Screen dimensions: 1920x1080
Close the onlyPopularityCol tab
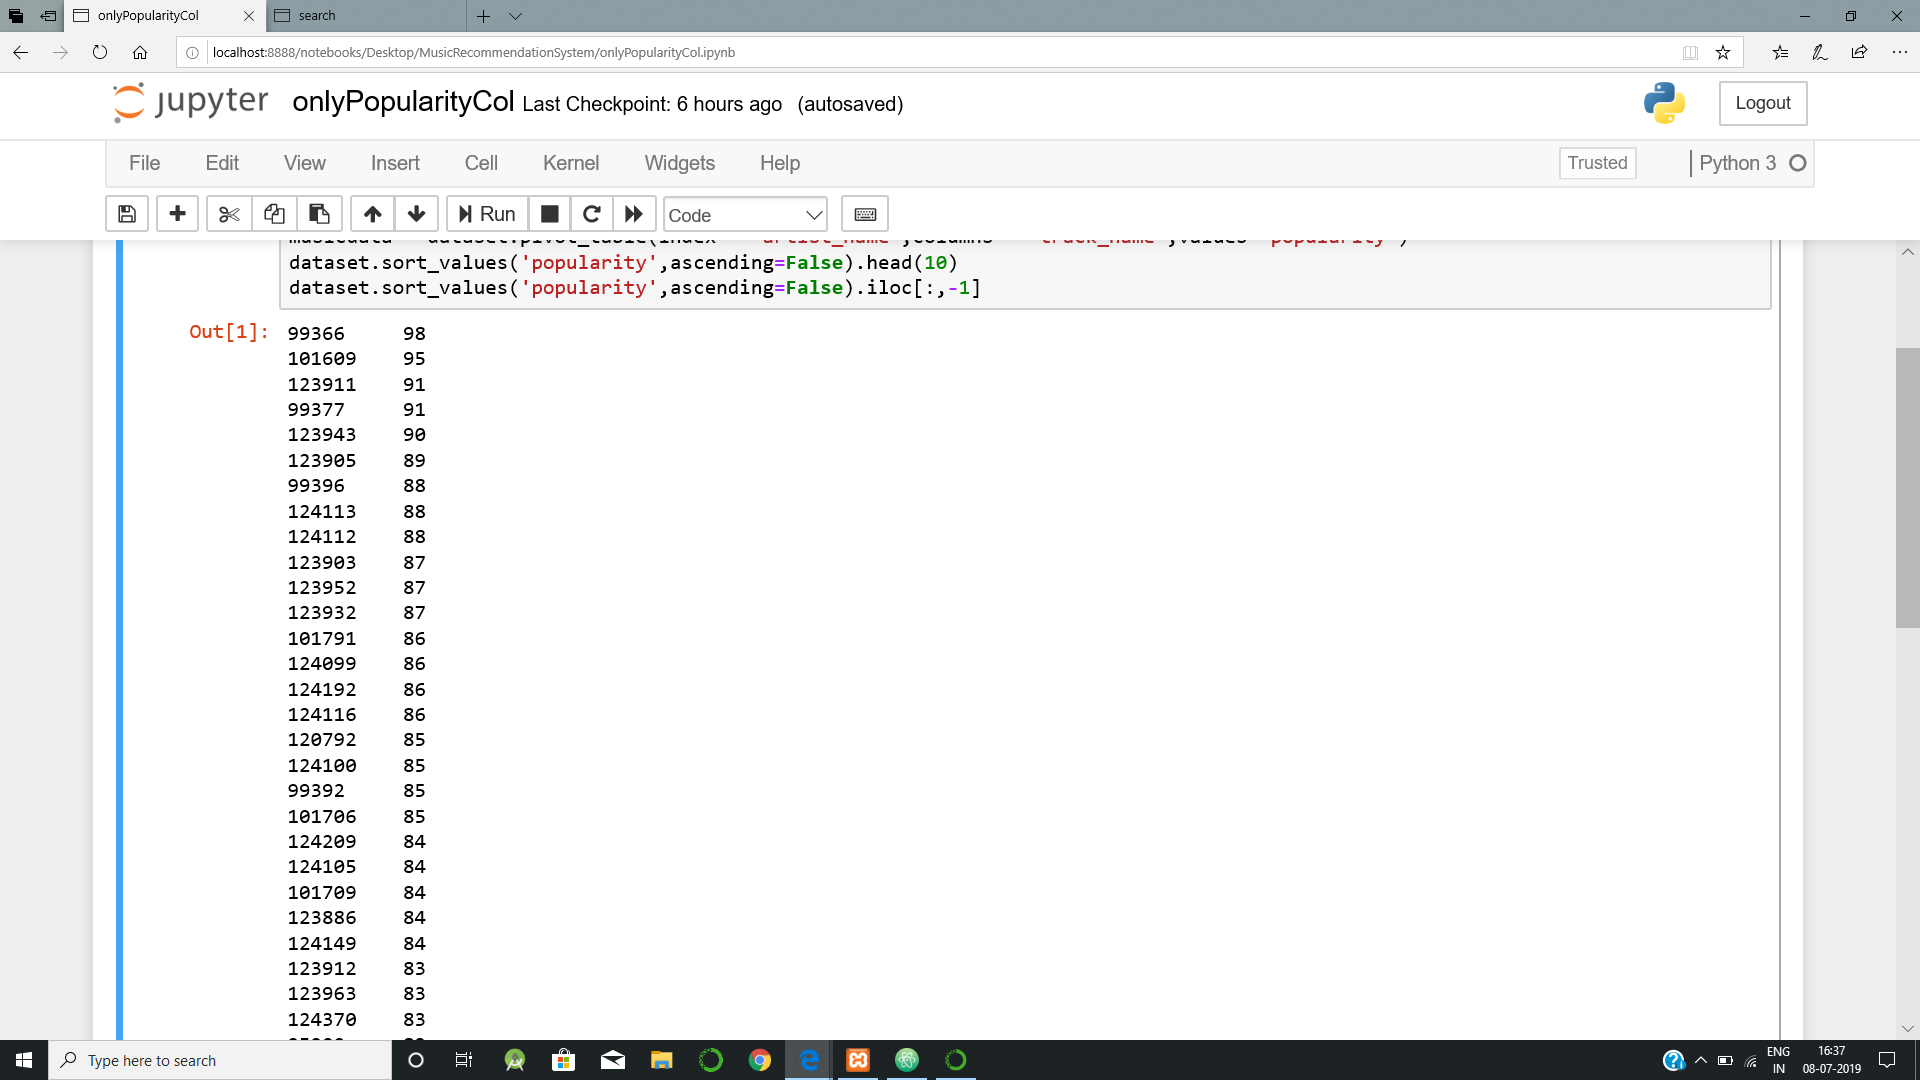pyautogui.click(x=249, y=16)
